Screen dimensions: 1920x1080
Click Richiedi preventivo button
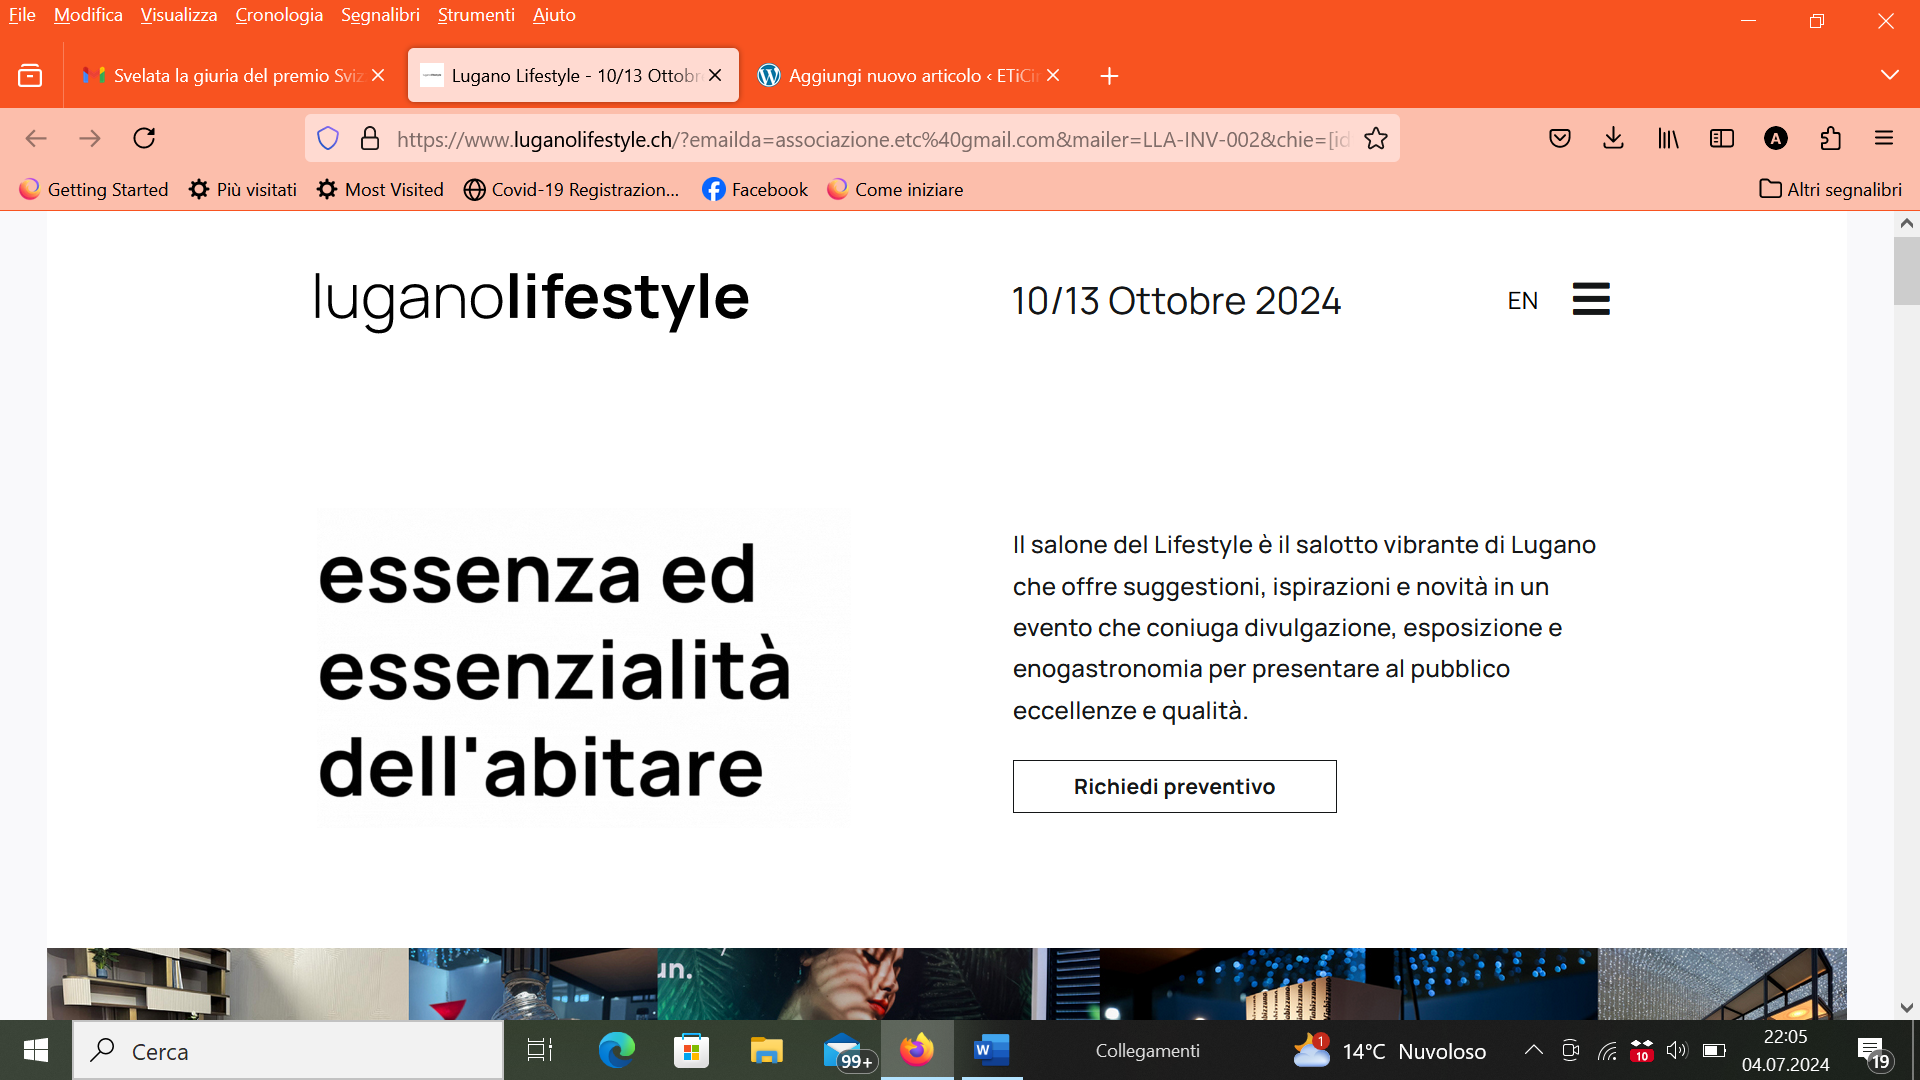point(1174,786)
